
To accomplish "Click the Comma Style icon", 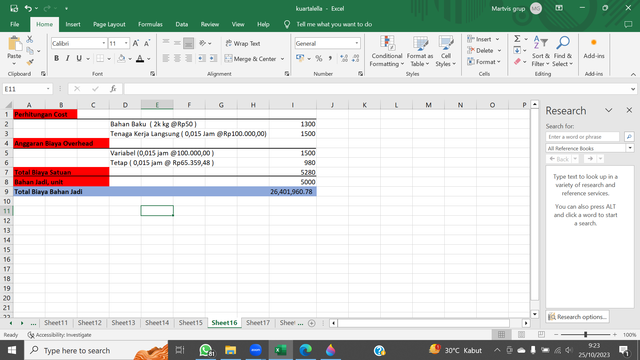I will point(330,59).
